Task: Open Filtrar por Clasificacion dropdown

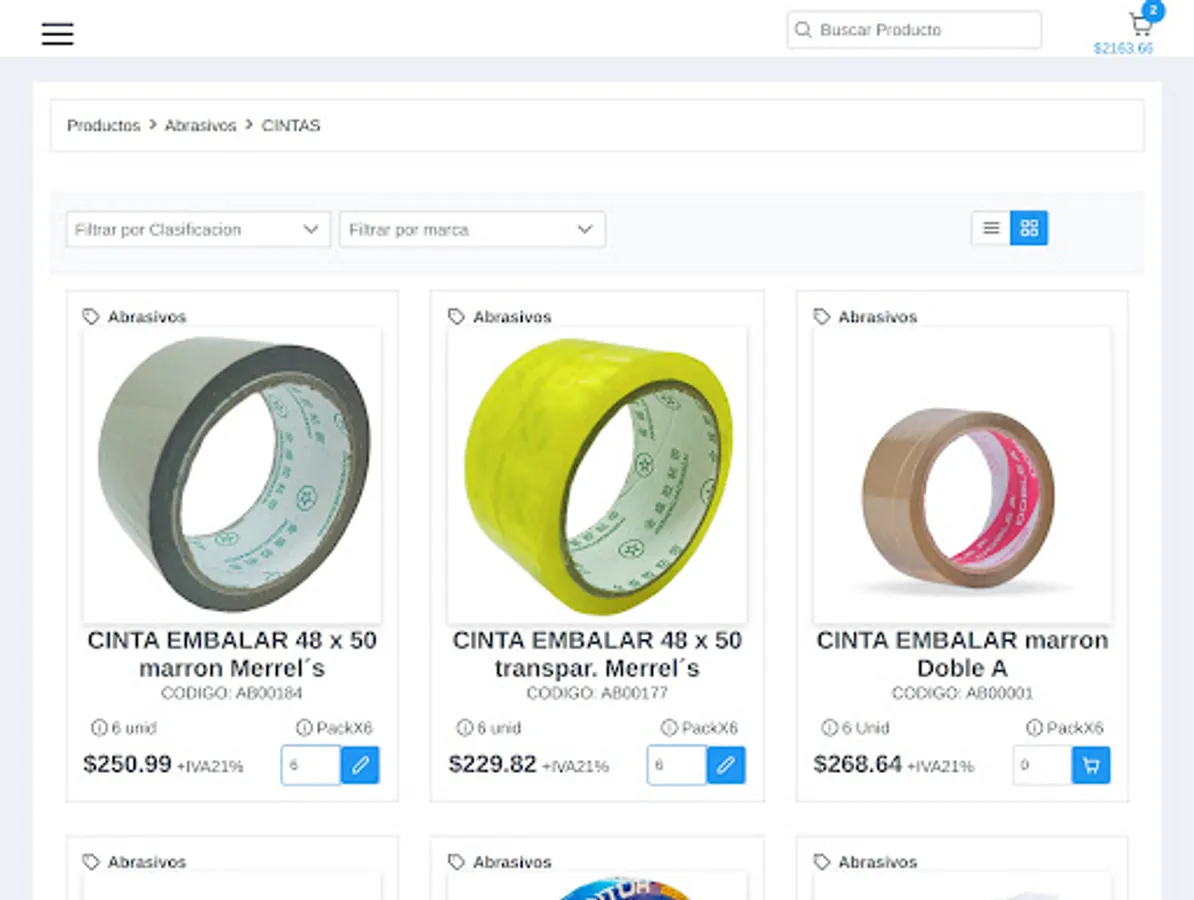Action: pos(198,229)
